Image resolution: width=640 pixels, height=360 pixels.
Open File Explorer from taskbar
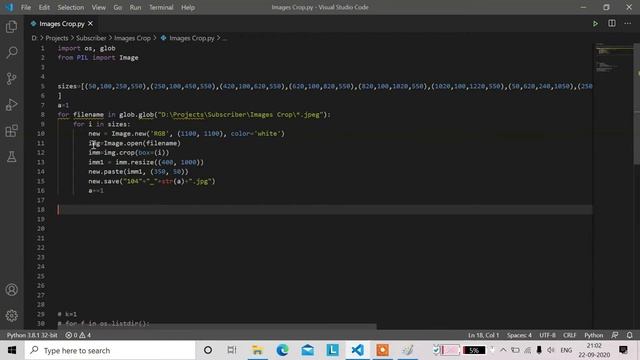(257, 350)
